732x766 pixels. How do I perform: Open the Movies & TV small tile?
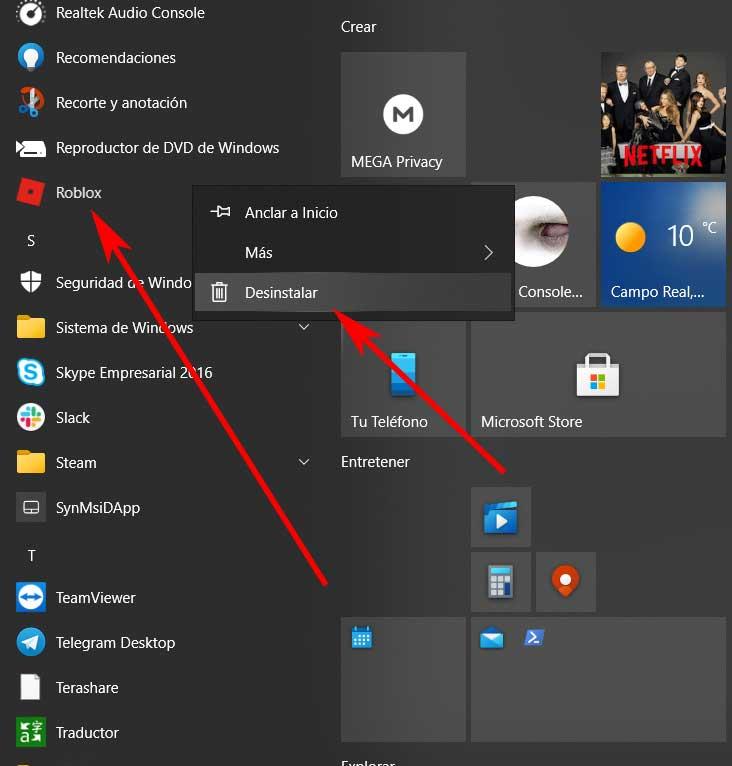[x=500, y=517]
